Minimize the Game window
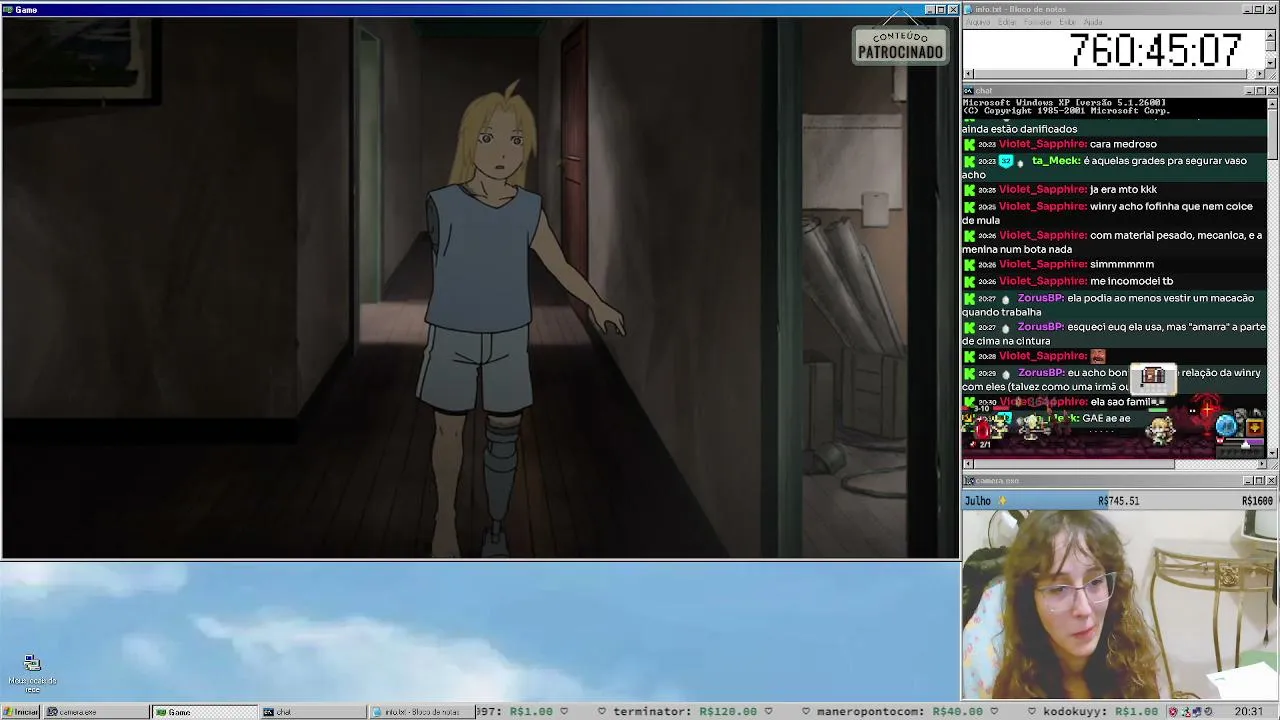The image size is (1280, 720). click(x=929, y=10)
